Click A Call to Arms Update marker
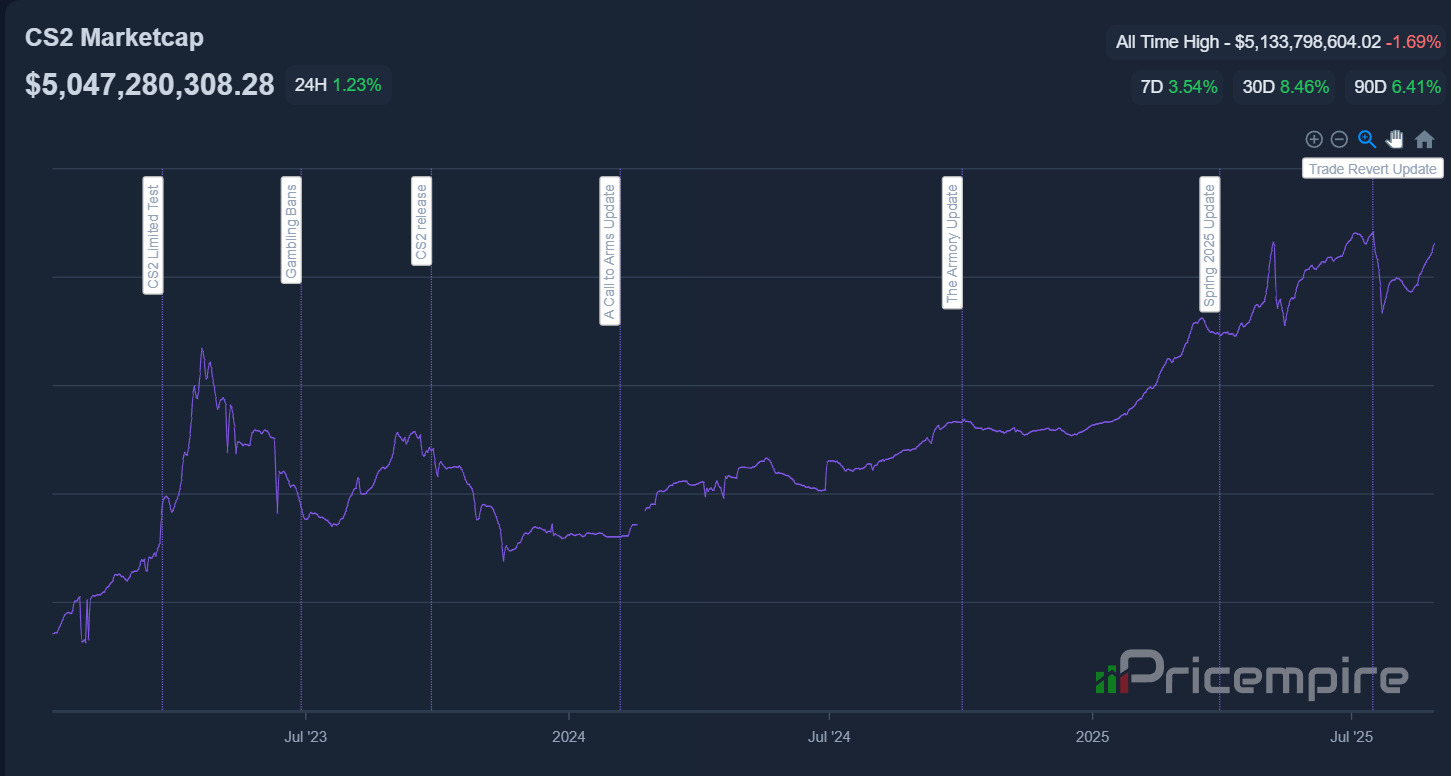Image resolution: width=1451 pixels, height=776 pixels. coord(609,250)
